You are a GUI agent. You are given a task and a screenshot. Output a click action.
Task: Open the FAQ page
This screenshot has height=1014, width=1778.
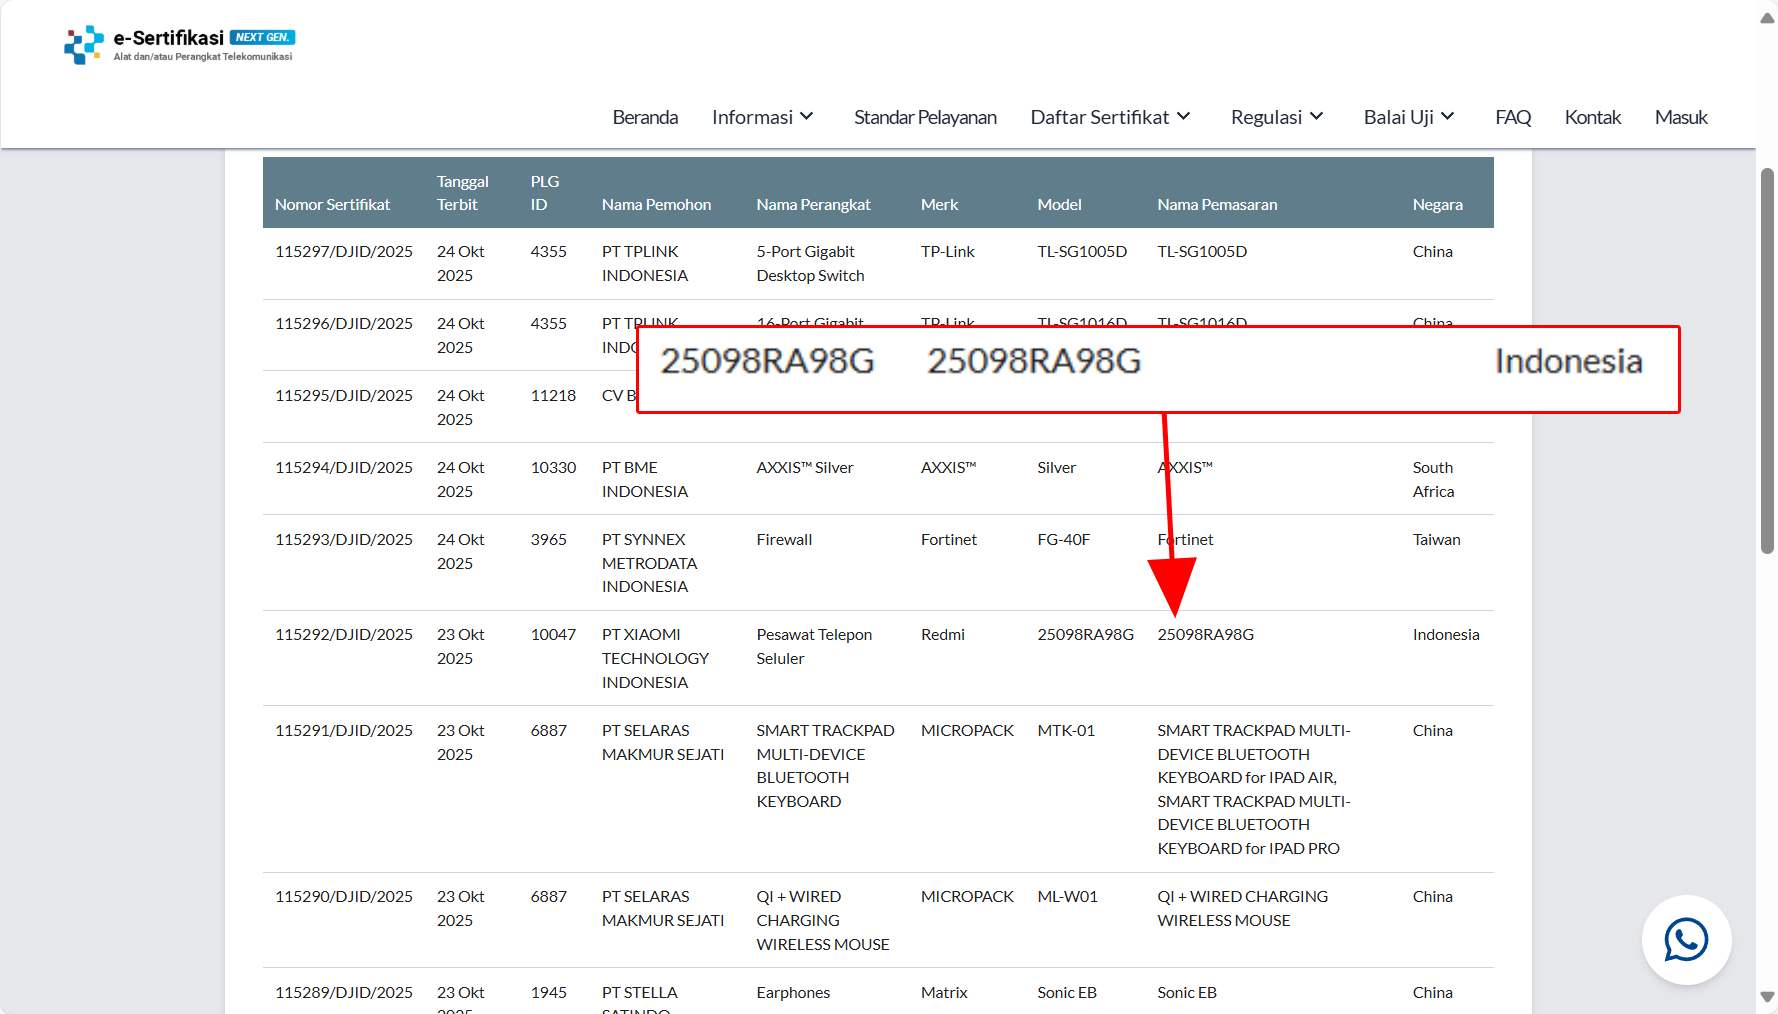pos(1512,117)
